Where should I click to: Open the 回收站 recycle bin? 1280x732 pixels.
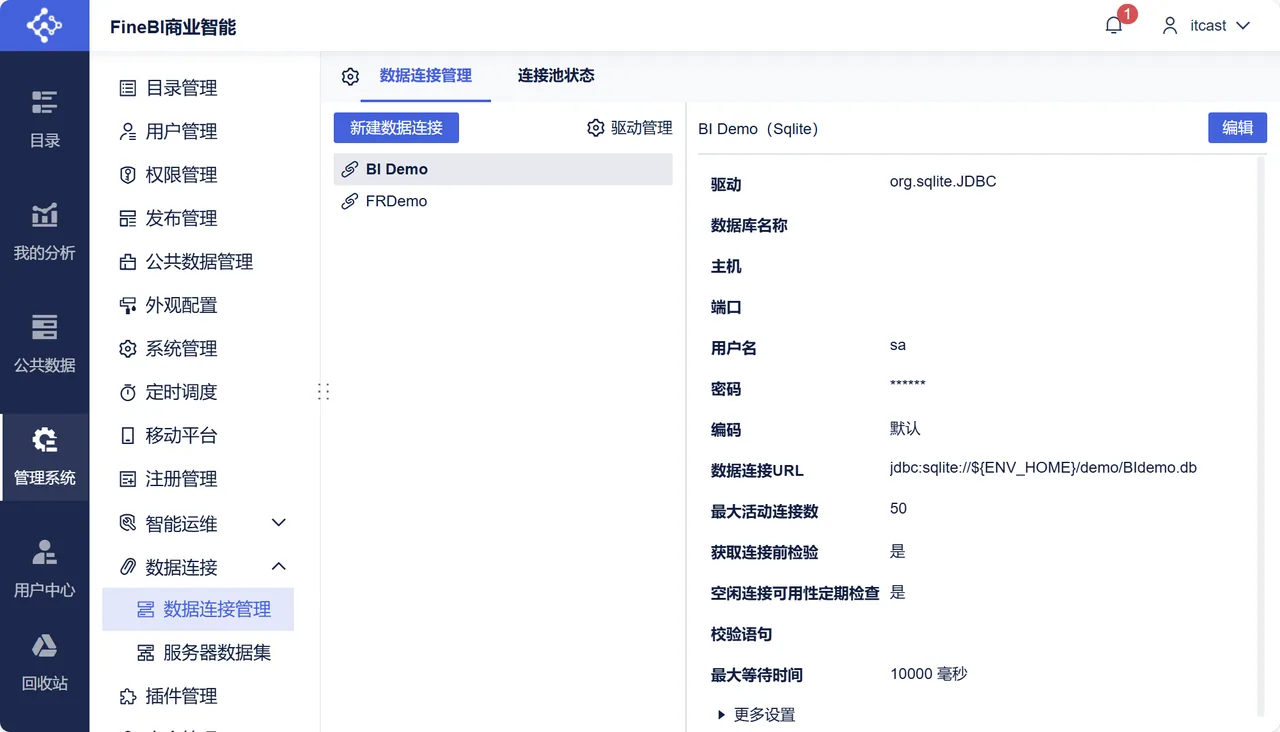[x=44, y=662]
